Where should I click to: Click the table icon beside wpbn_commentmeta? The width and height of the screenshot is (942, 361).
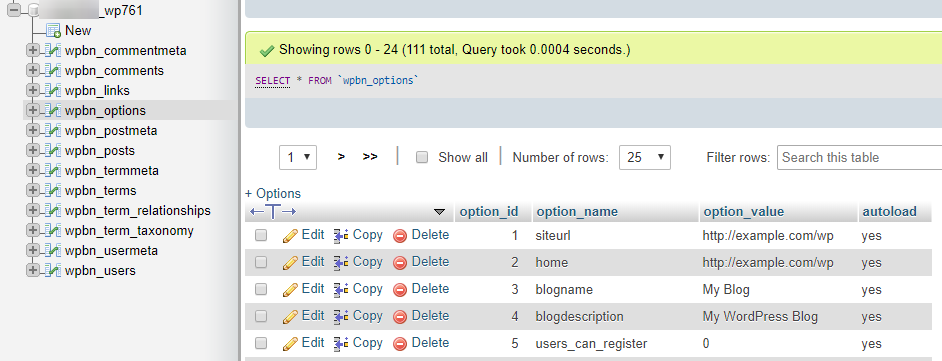click(53, 51)
